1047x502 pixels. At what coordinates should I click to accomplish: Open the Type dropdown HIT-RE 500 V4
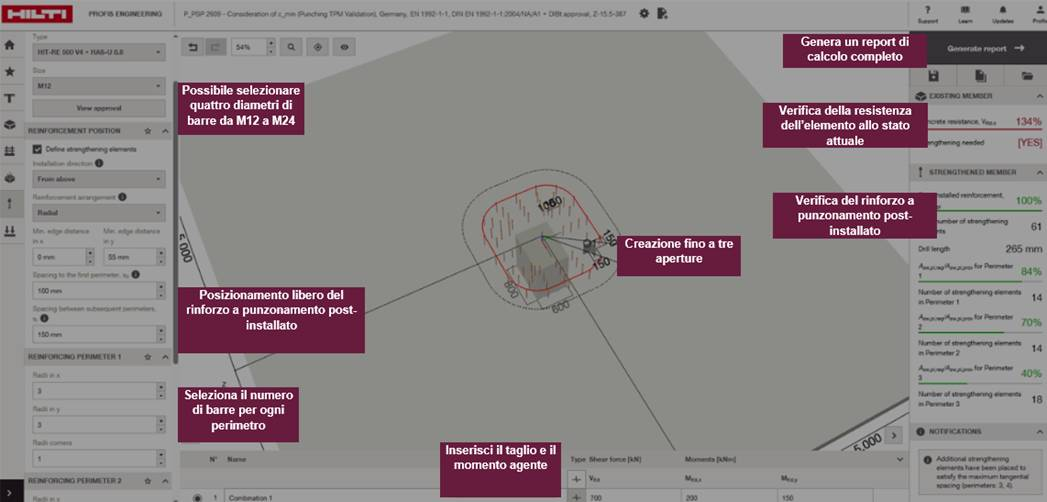(99, 52)
